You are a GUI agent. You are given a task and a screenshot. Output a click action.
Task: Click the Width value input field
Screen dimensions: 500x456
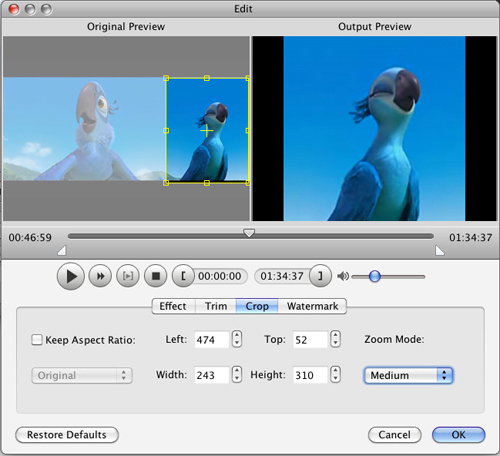coord(212,375)
